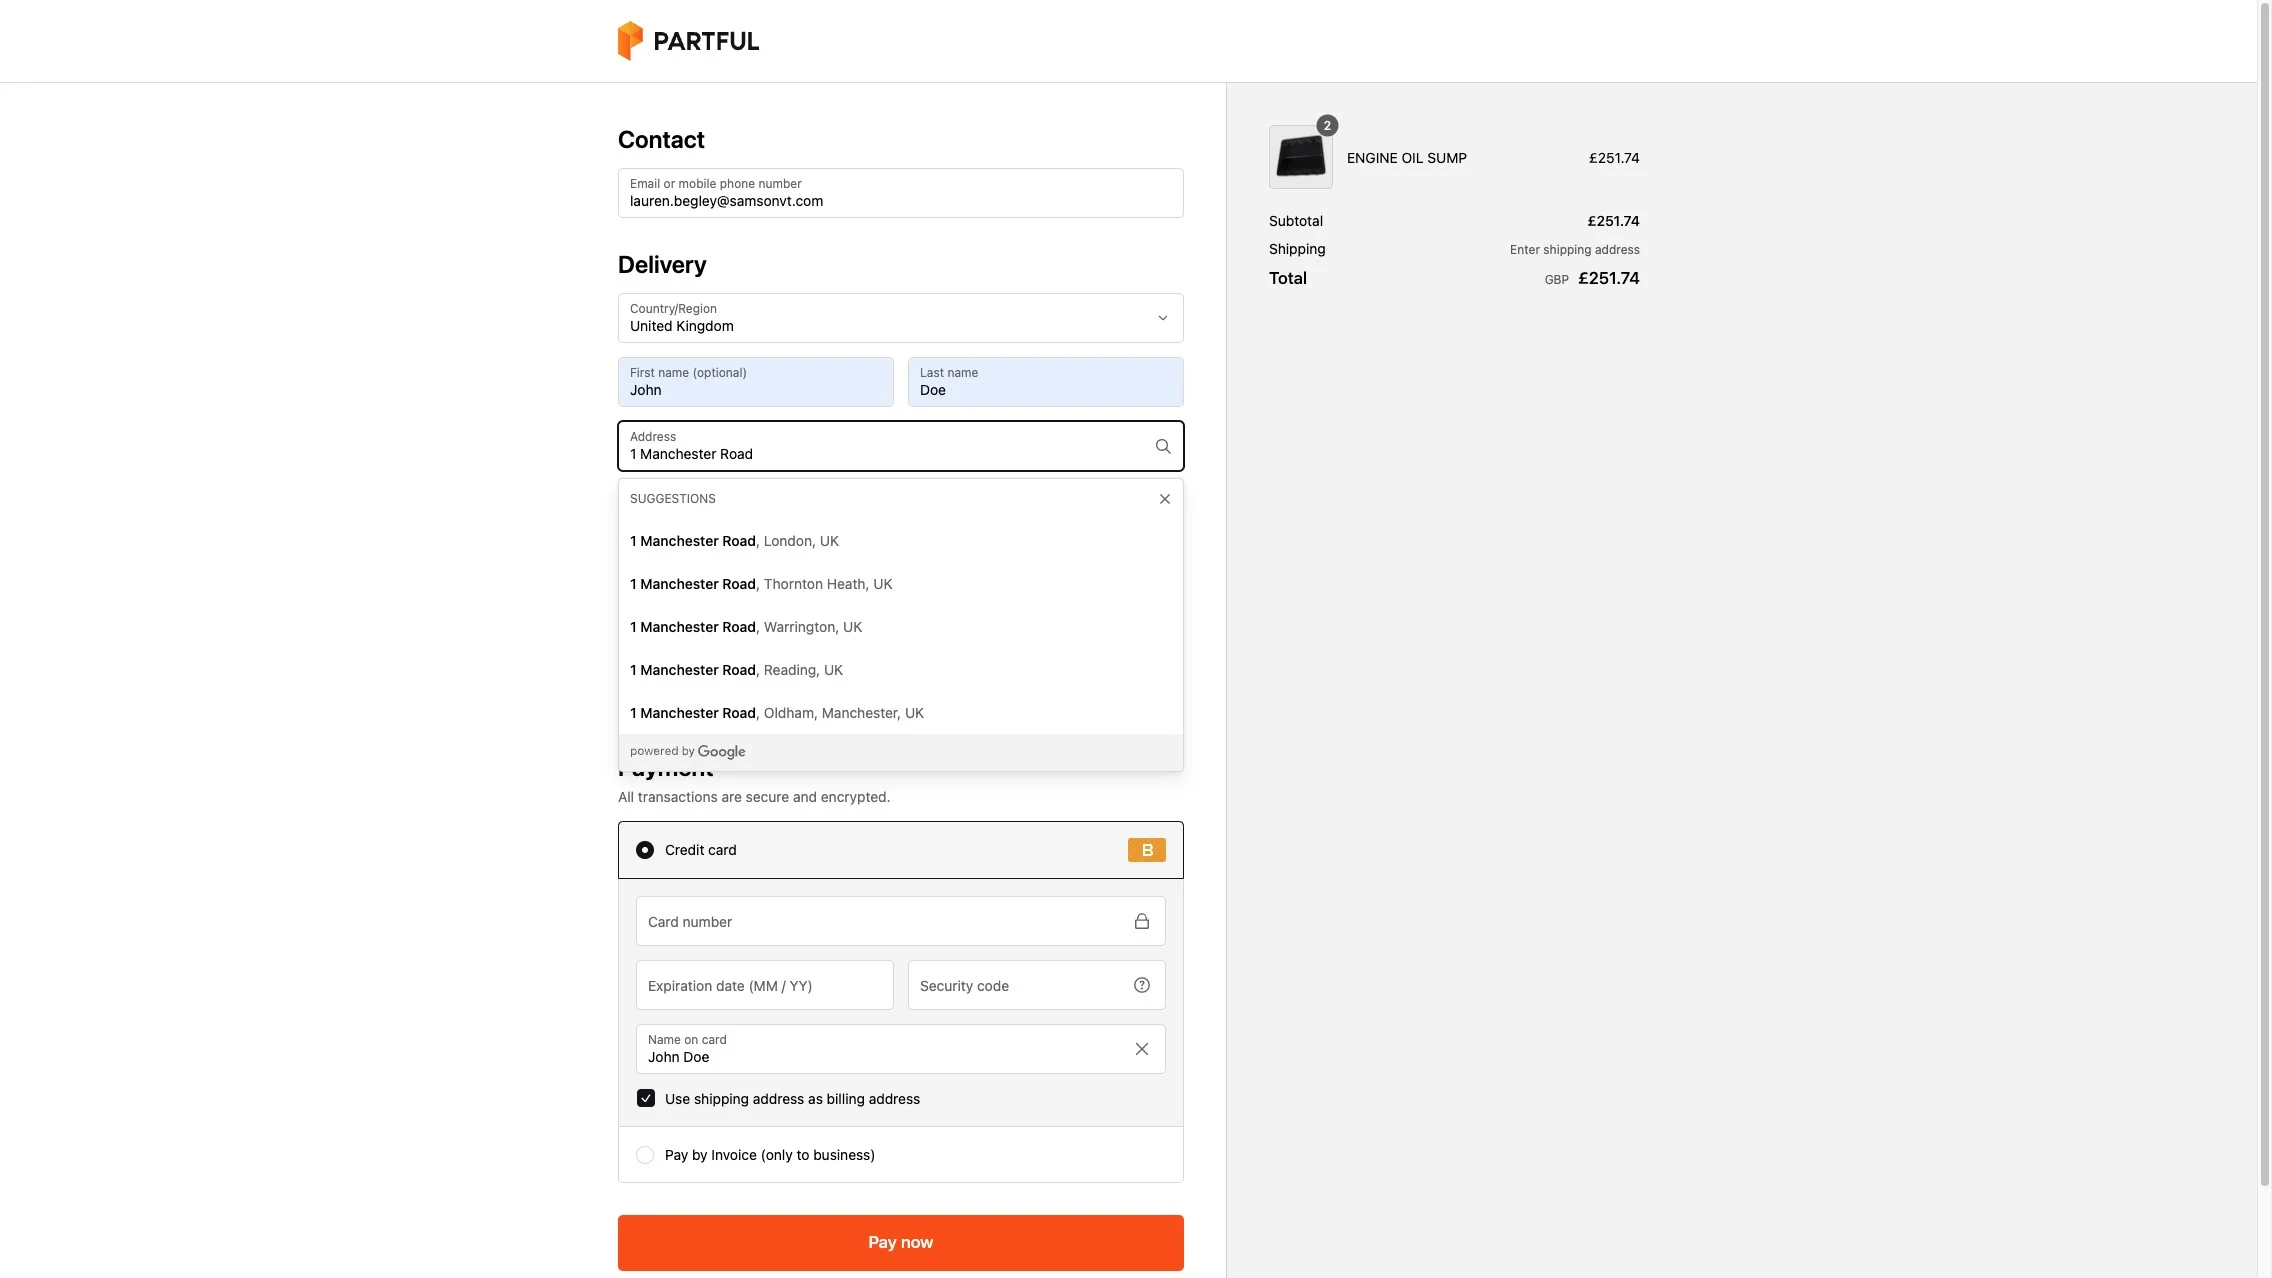Image resolution: width=2272 pixels, height=1278 pixels.
Task: Choose 1 Manchester Road, Warrington suggestion
Action: (900, 627)
